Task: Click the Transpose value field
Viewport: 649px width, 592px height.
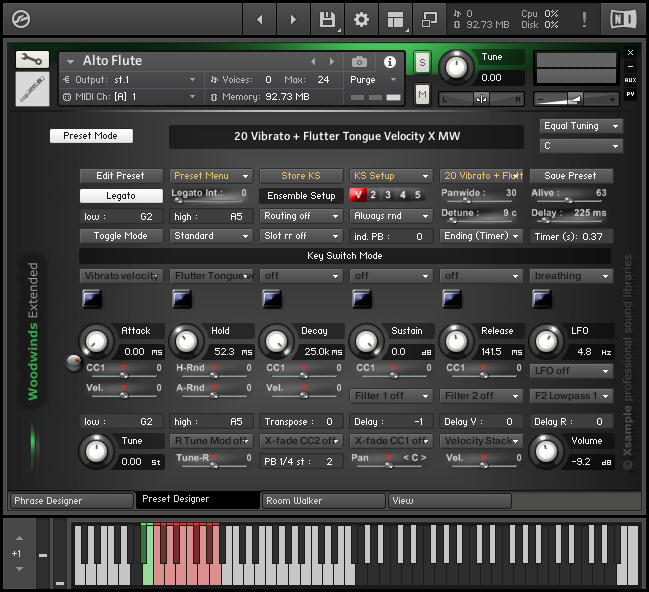Action: point(301,422)
